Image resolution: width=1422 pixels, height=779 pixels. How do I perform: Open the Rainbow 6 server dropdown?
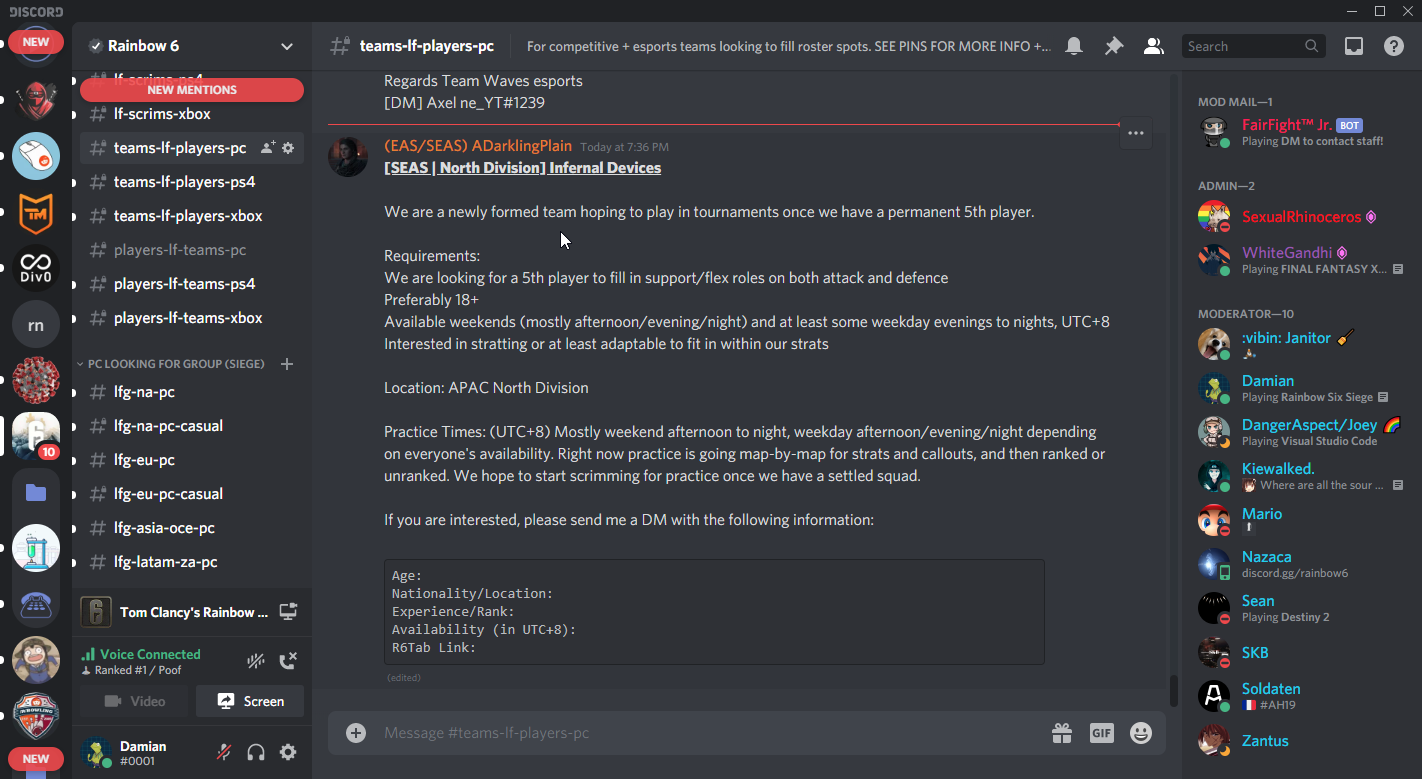pos(287,46)
